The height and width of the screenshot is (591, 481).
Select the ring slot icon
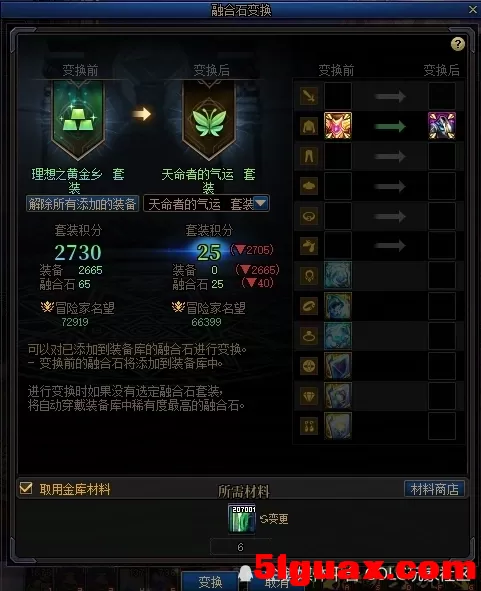pos(309,336)
